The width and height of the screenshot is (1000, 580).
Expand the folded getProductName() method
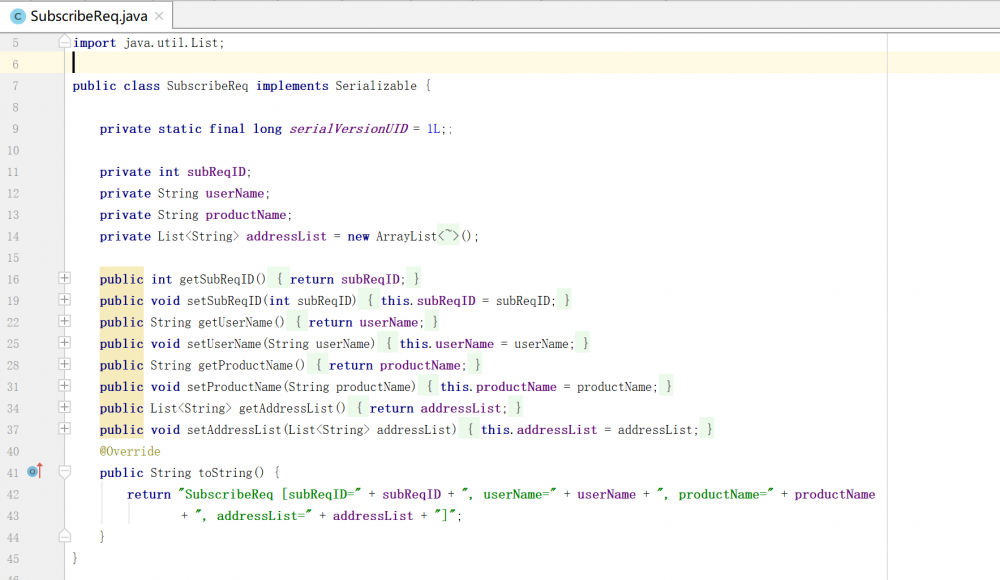point(64,364)
